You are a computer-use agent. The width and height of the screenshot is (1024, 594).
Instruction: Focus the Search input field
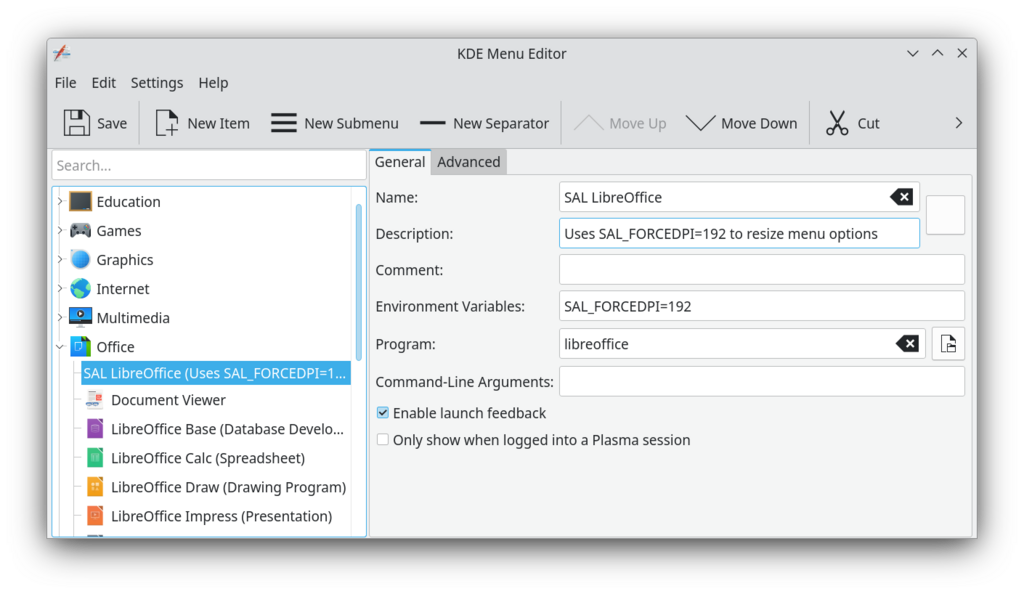(x=209, y=165)
